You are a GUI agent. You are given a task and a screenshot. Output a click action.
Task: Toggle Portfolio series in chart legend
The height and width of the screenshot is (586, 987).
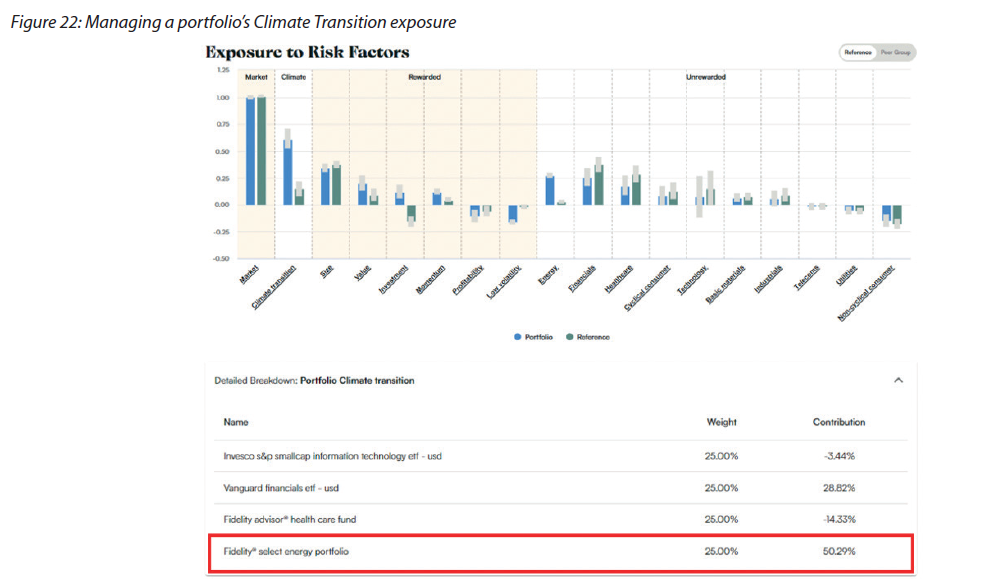[538, 337]
